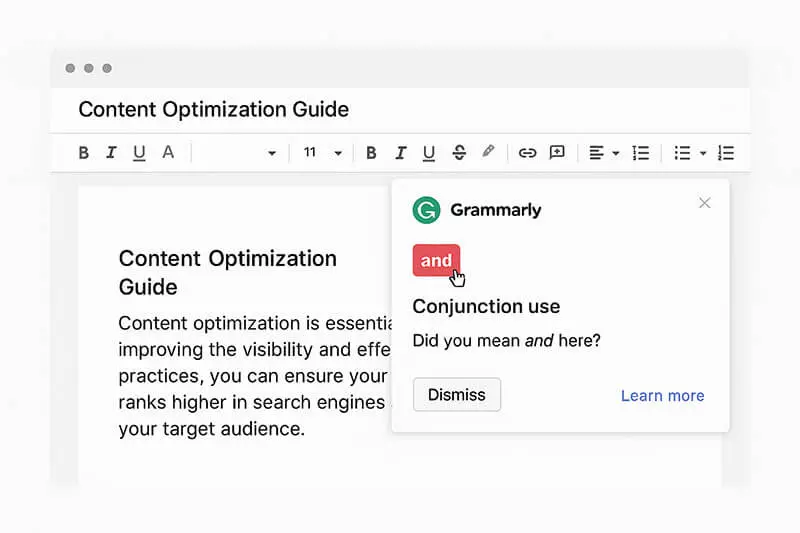
Task: Click the Underline icon beside the text color A
Action: pos(139,153)
